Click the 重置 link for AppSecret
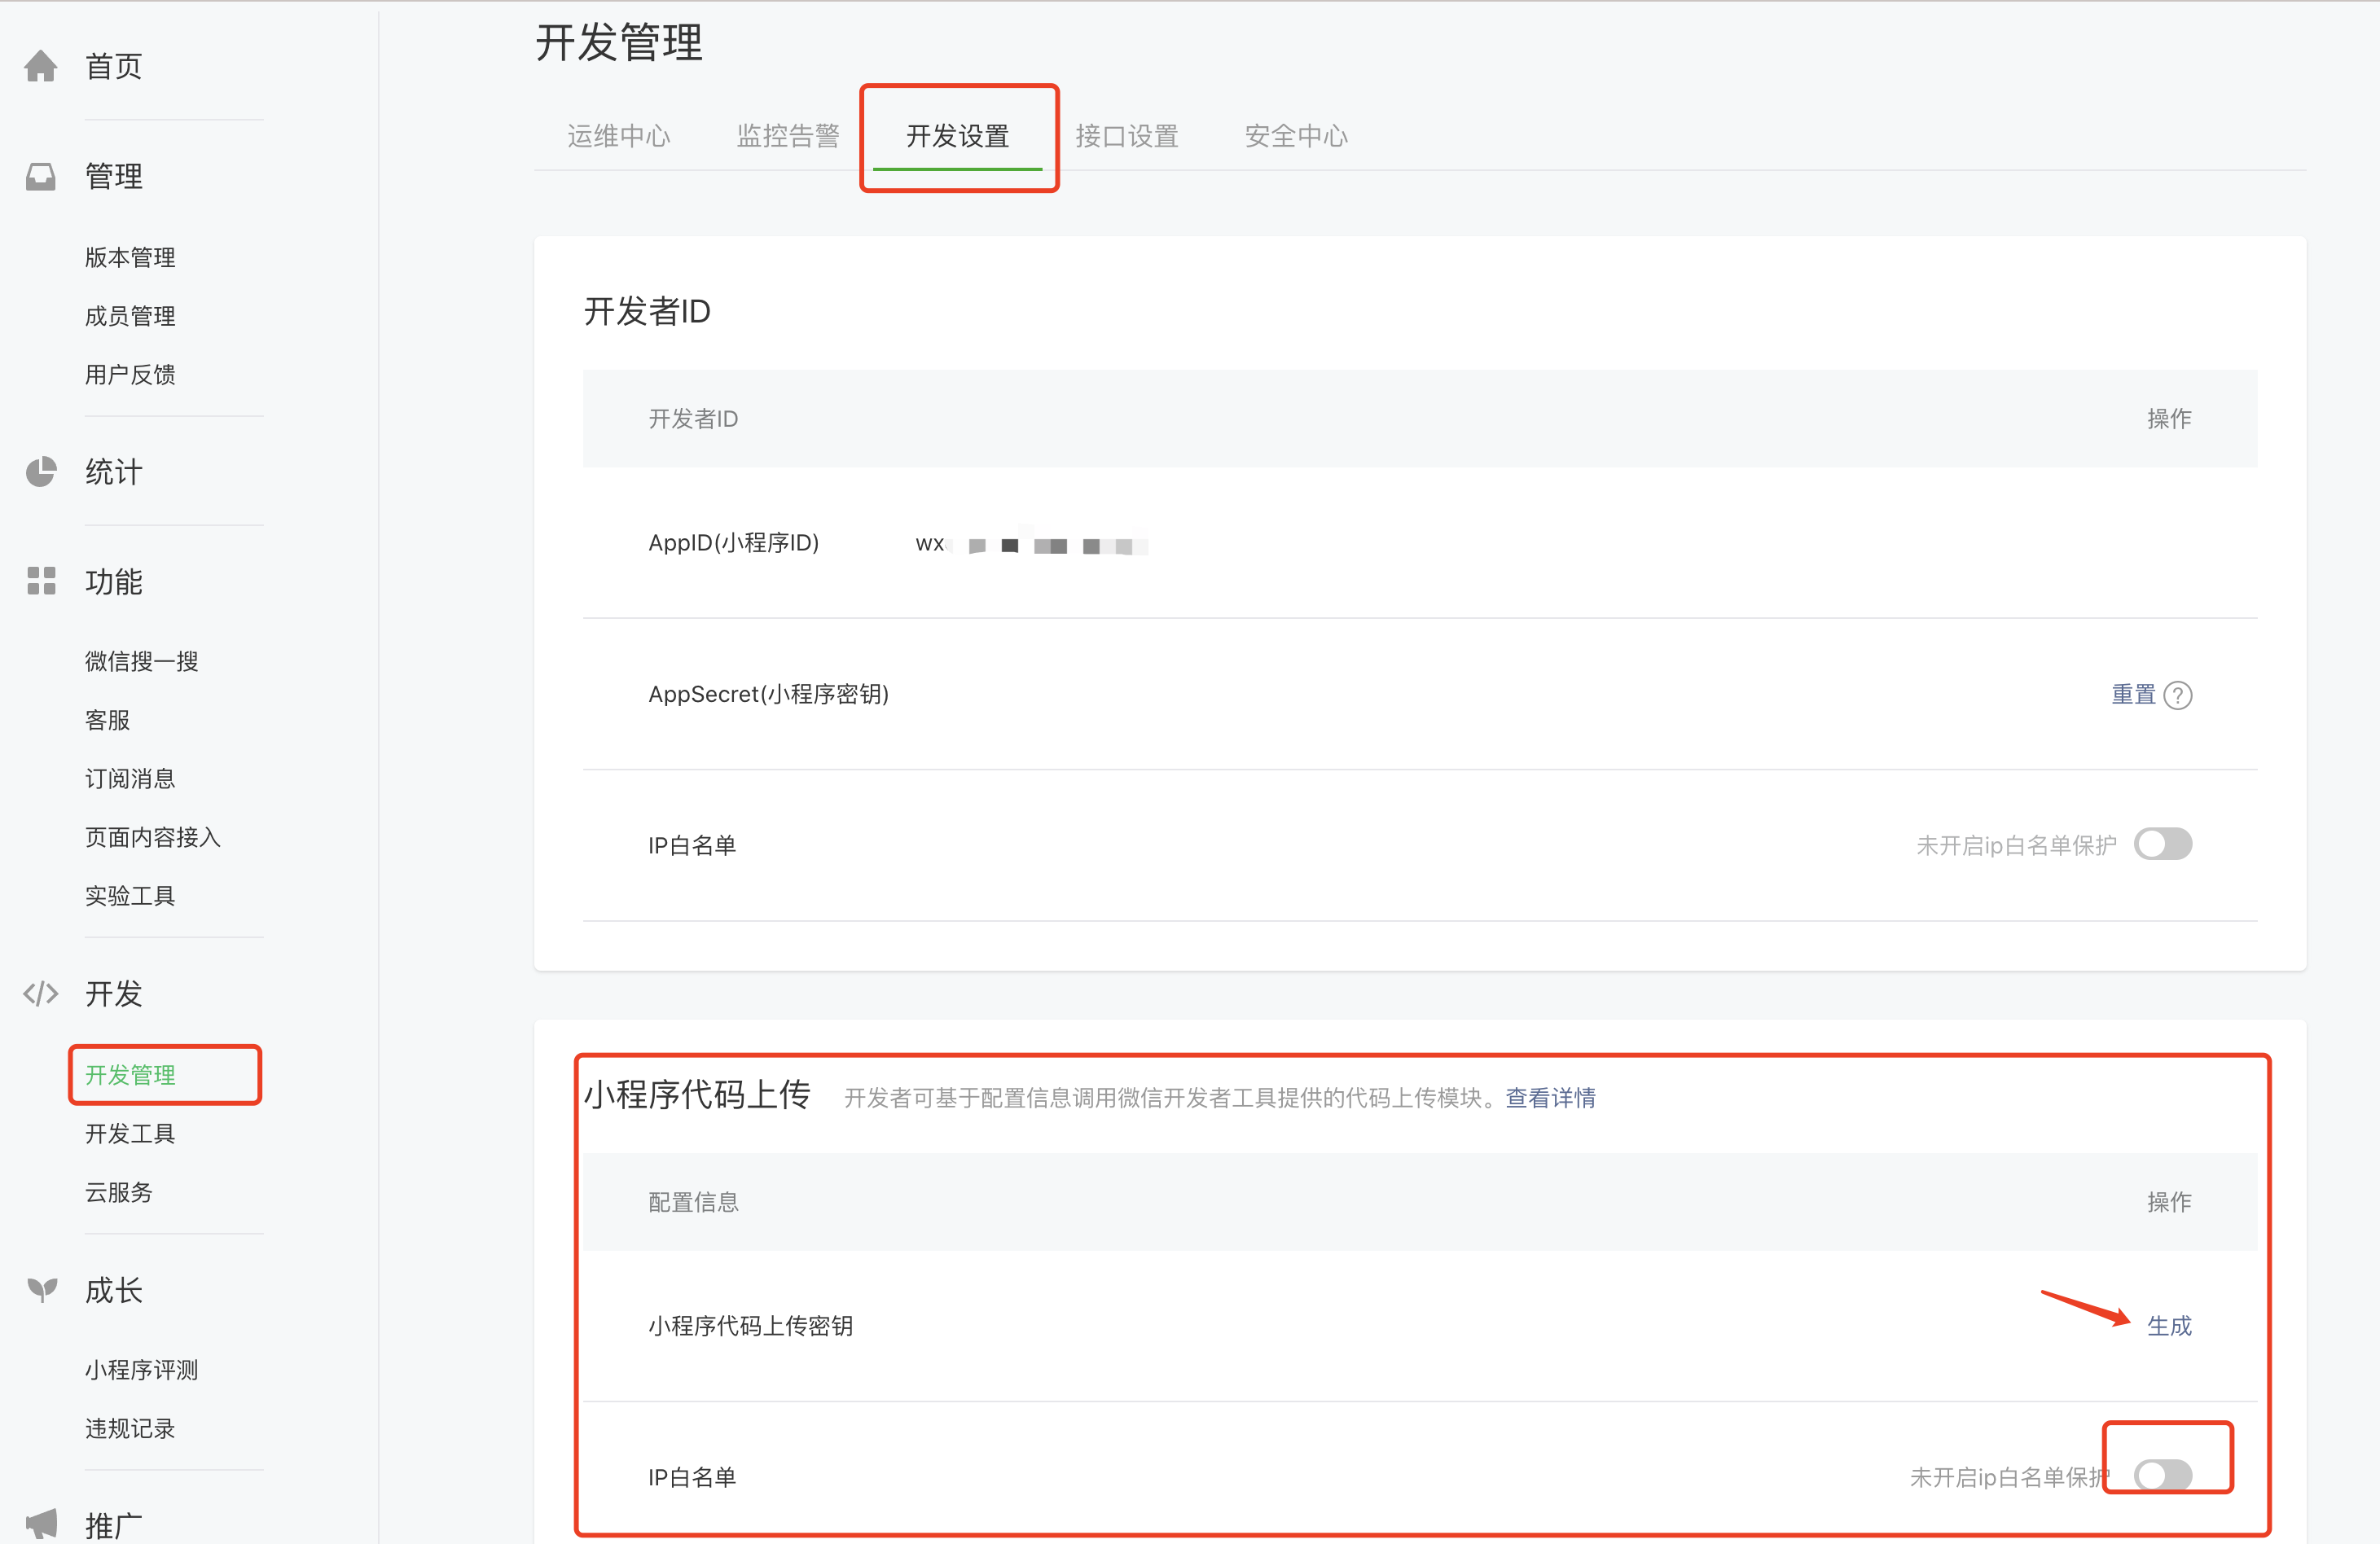Screen dimensions: 2380x1544 click(x=2132, y=694)
